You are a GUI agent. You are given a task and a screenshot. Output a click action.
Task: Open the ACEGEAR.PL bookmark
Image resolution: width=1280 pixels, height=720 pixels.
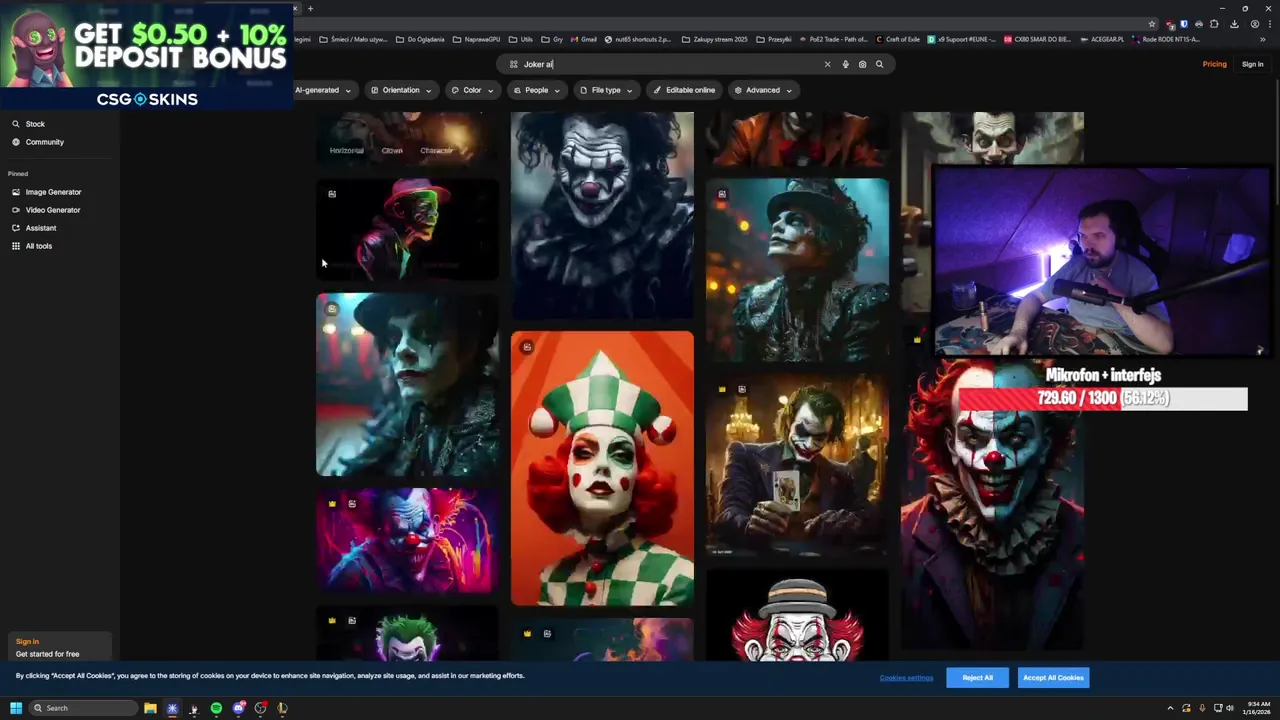coord(1101,40)
